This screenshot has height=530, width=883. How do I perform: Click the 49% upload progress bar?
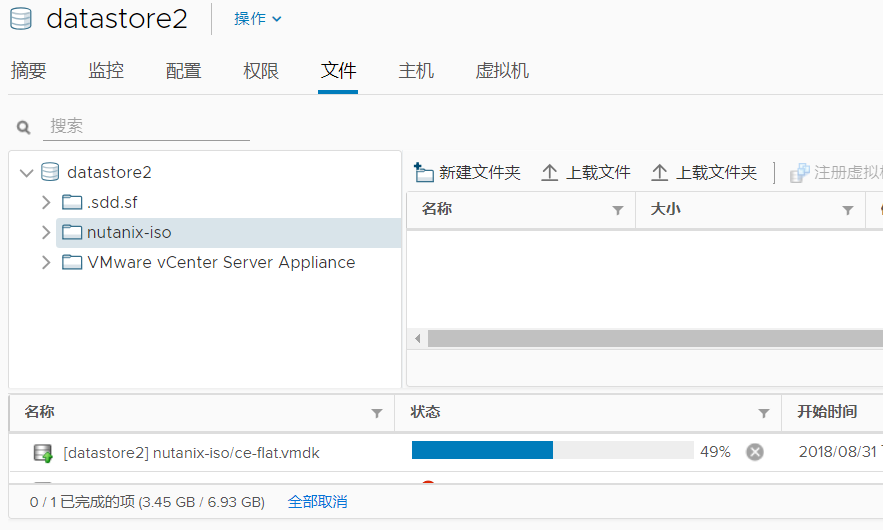pos(552,450)
